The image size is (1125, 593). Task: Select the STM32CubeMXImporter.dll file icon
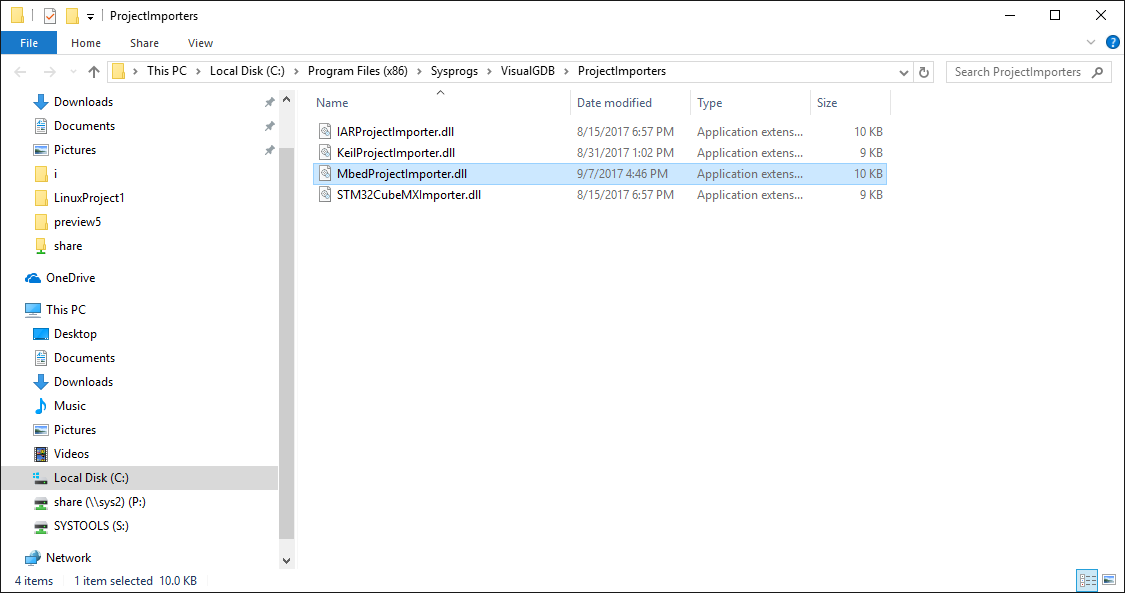pyautogui.click(x=325, y=194)
